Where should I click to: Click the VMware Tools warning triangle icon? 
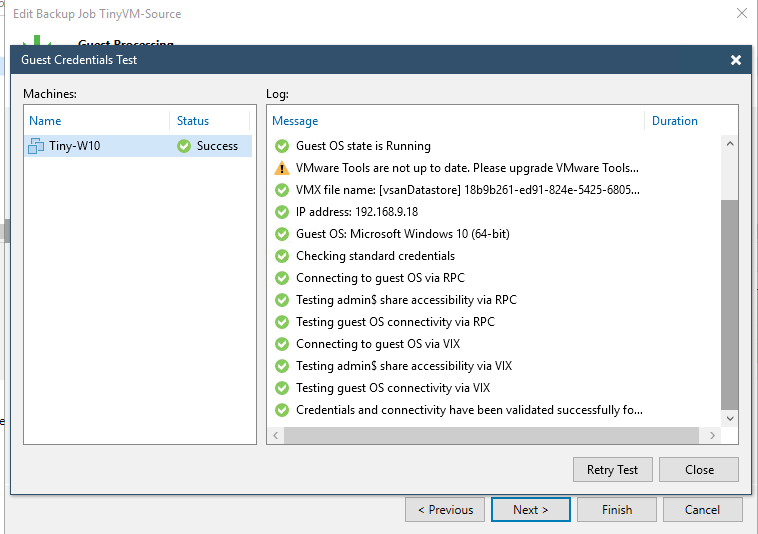[x=281, y=168]
